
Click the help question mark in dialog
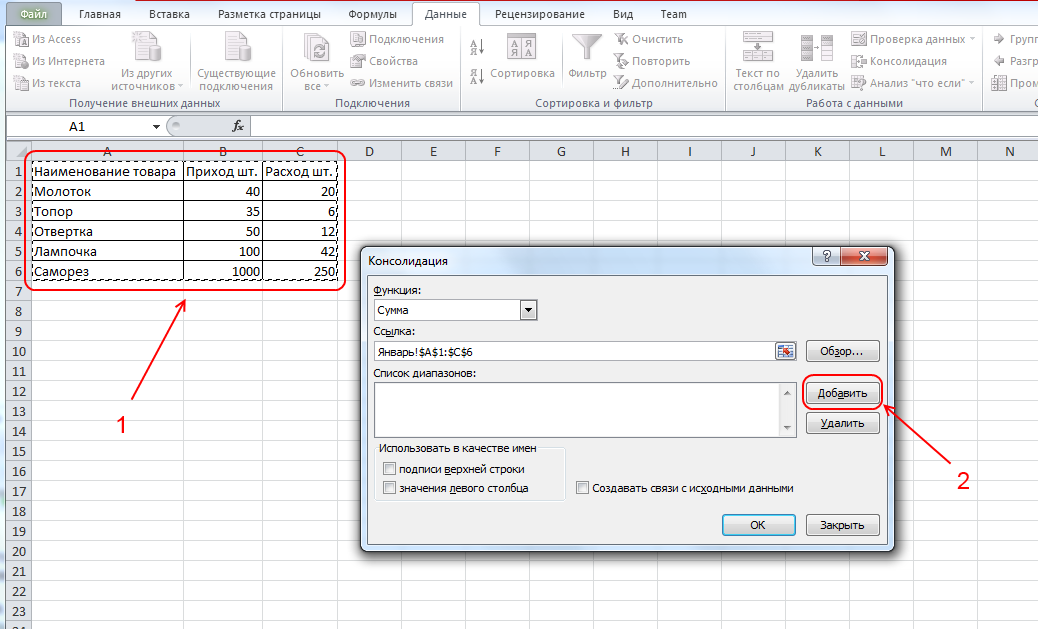tap(826, 256)
